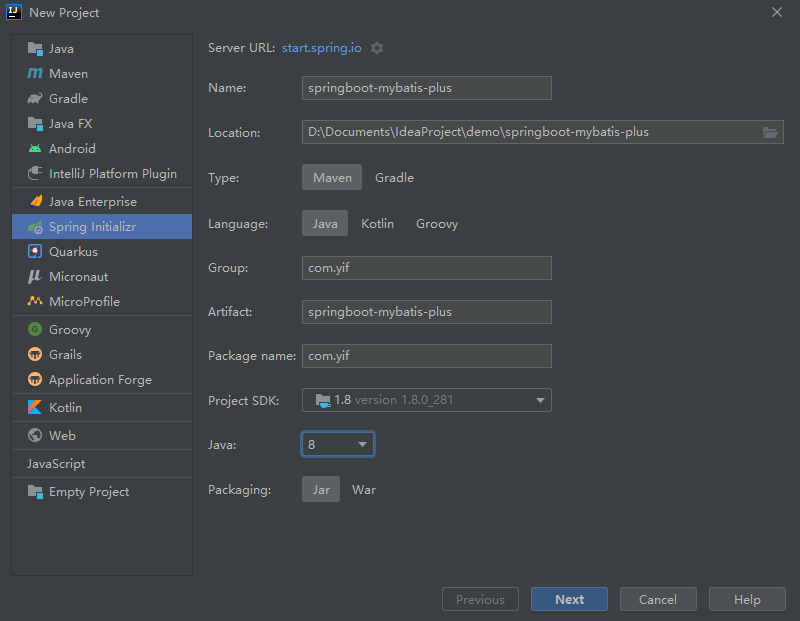This screenshot has height=621, width=800.
Task: Click the Next button
Action: [x=569, y=600]
